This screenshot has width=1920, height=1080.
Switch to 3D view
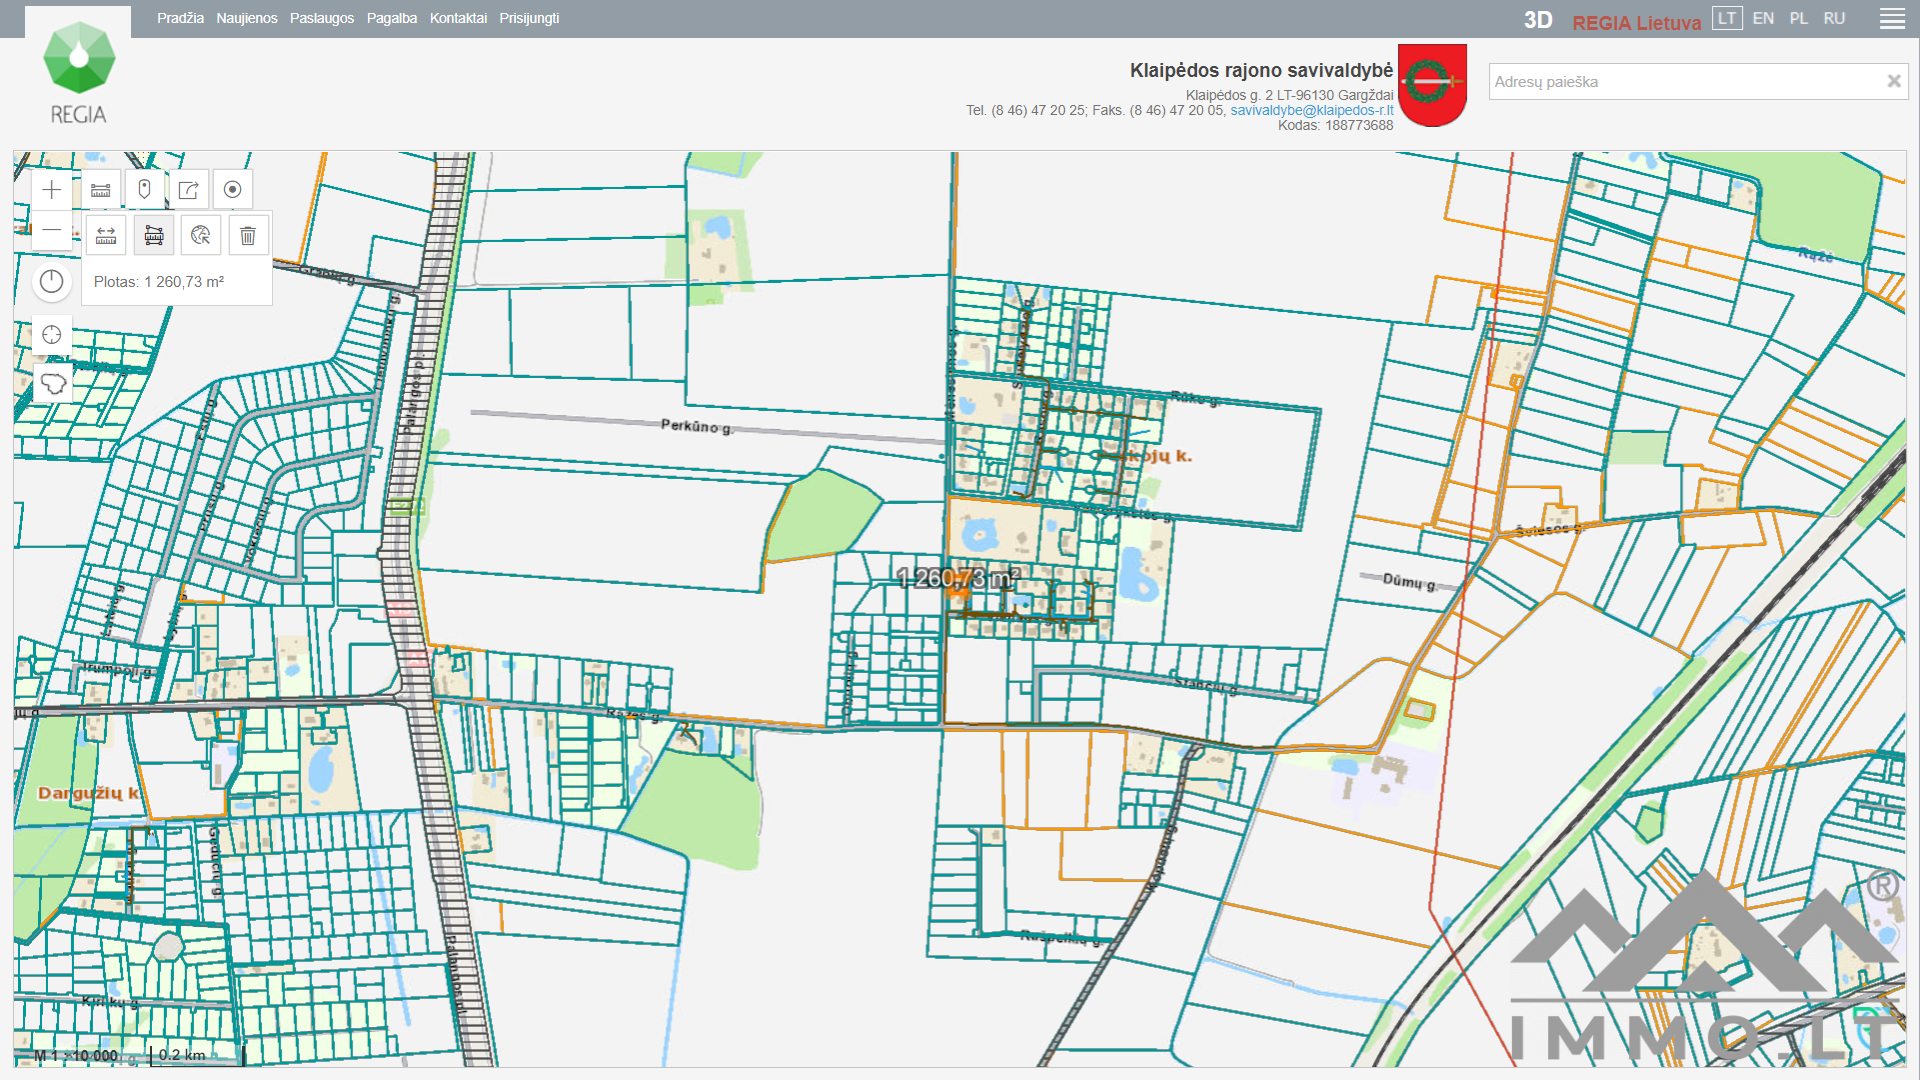click(1537, 20)
